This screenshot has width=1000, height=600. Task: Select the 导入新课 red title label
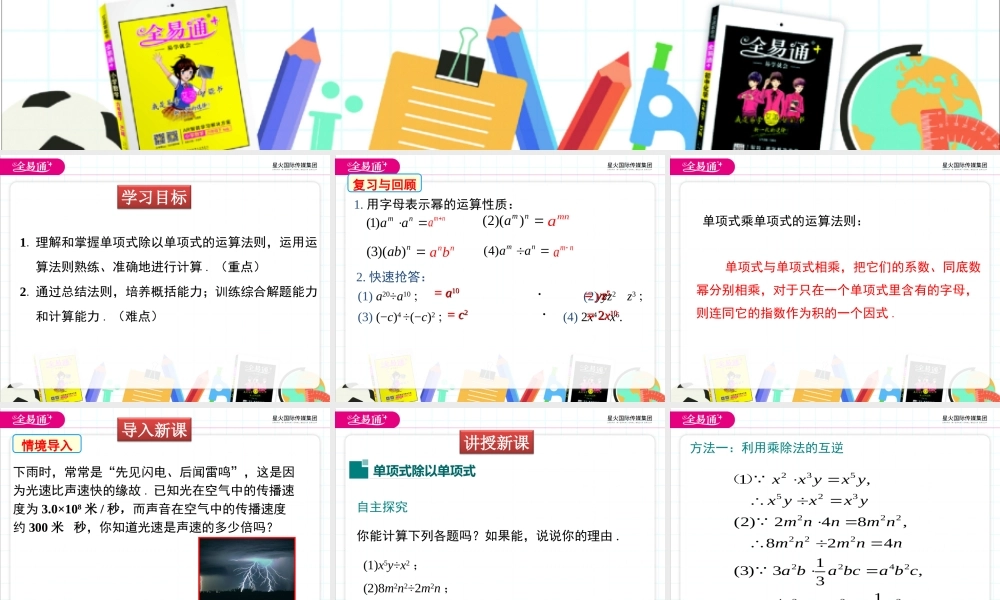tap(154, 430)
